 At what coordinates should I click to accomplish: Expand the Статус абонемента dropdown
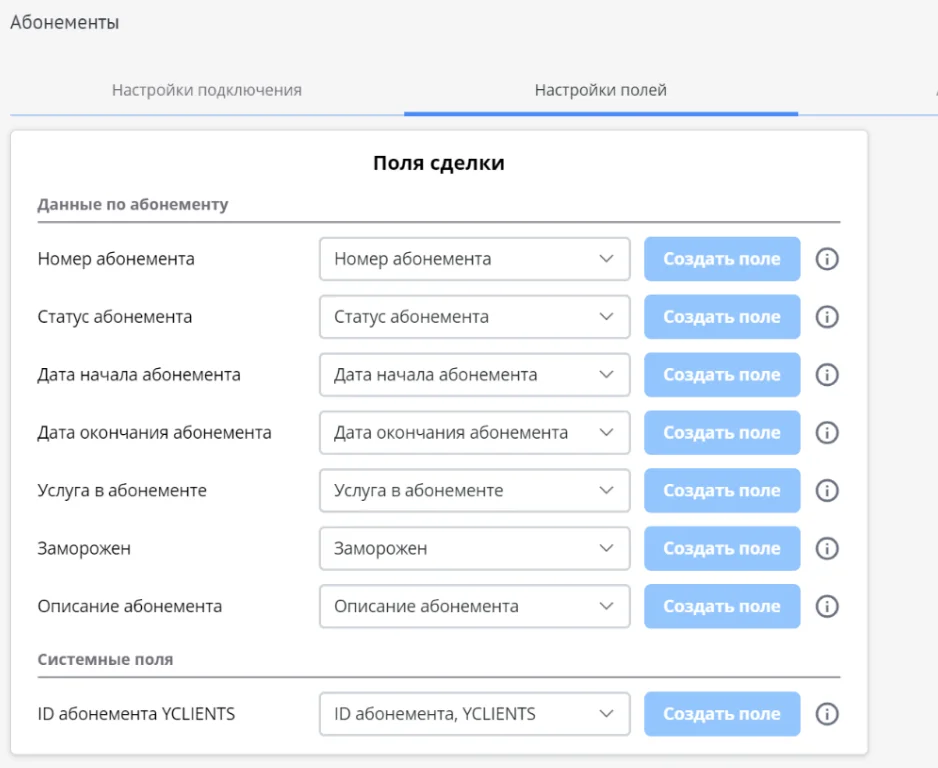tap(474, 317)
